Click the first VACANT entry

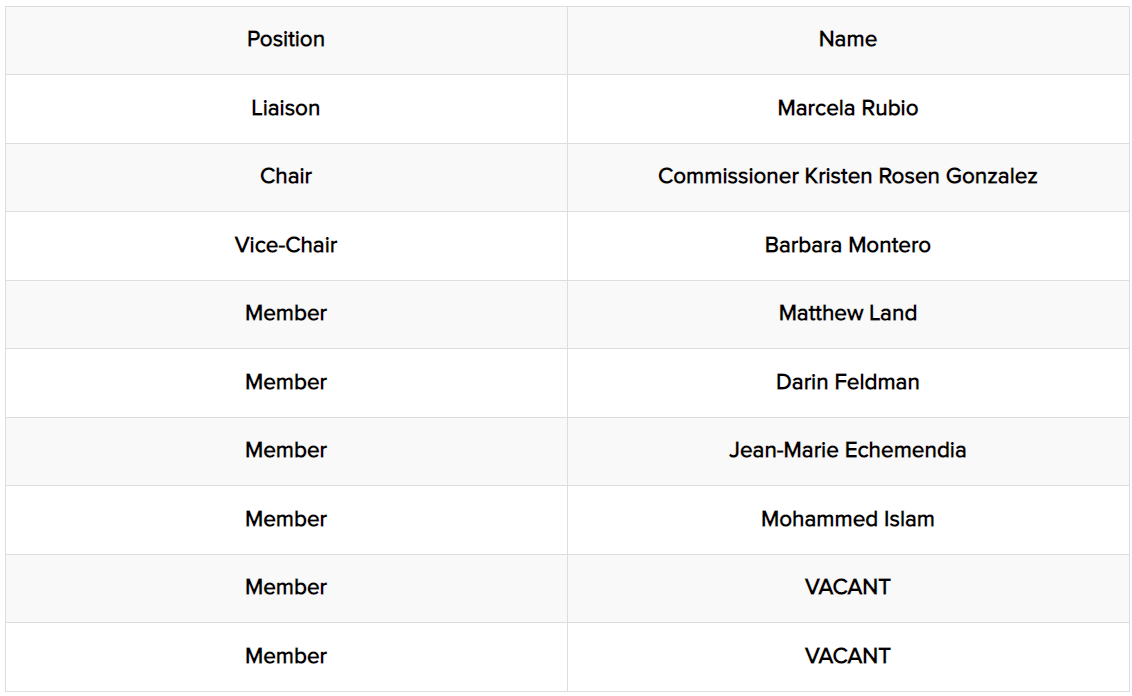pyautogui.click(x=847, y=587)
